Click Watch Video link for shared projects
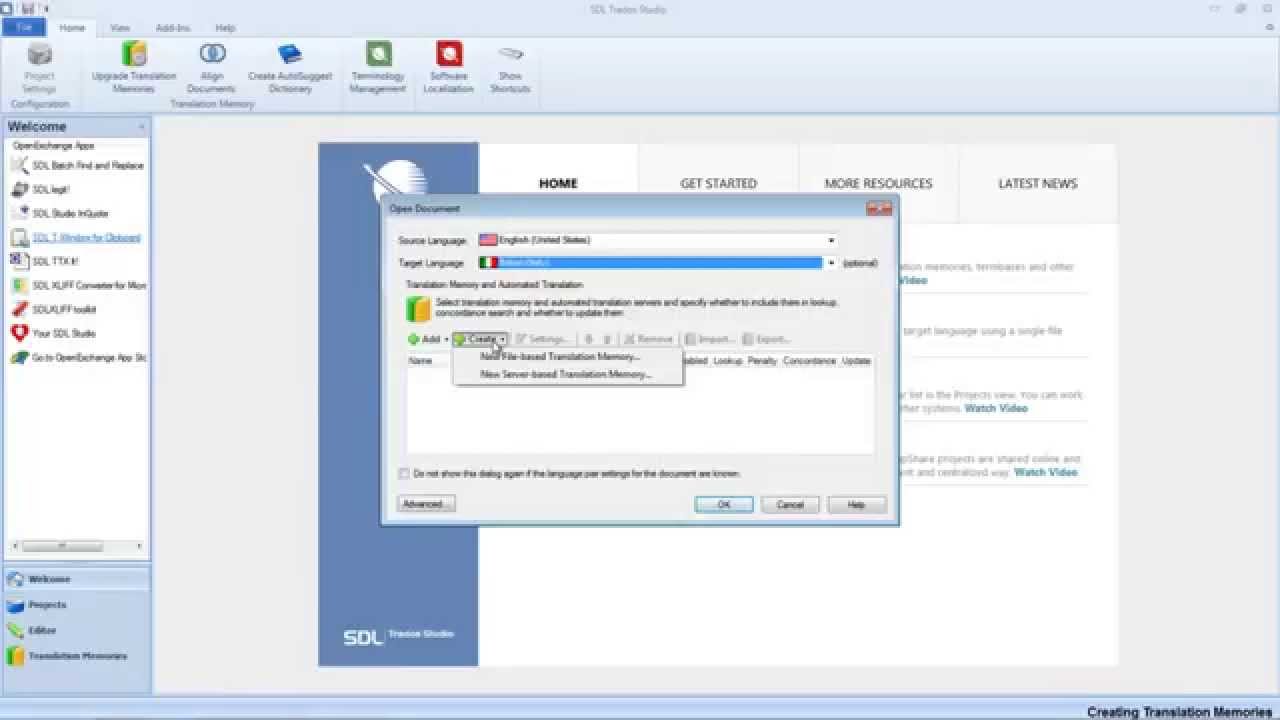 1046,472
